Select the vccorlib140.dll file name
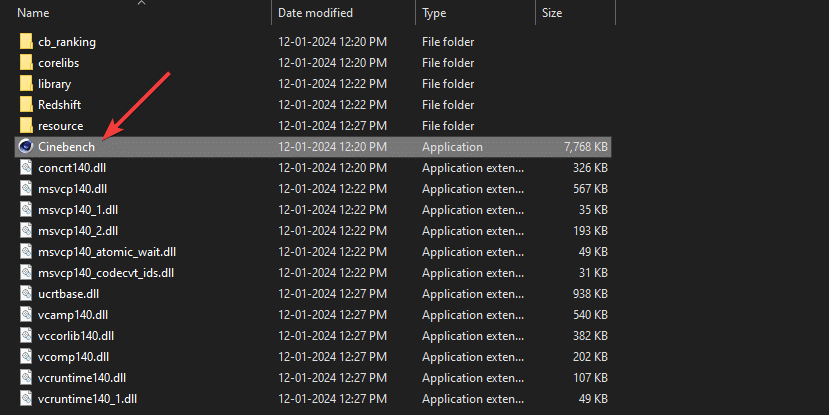This screenshot has width=829, height=415. [x=76, y=336]
